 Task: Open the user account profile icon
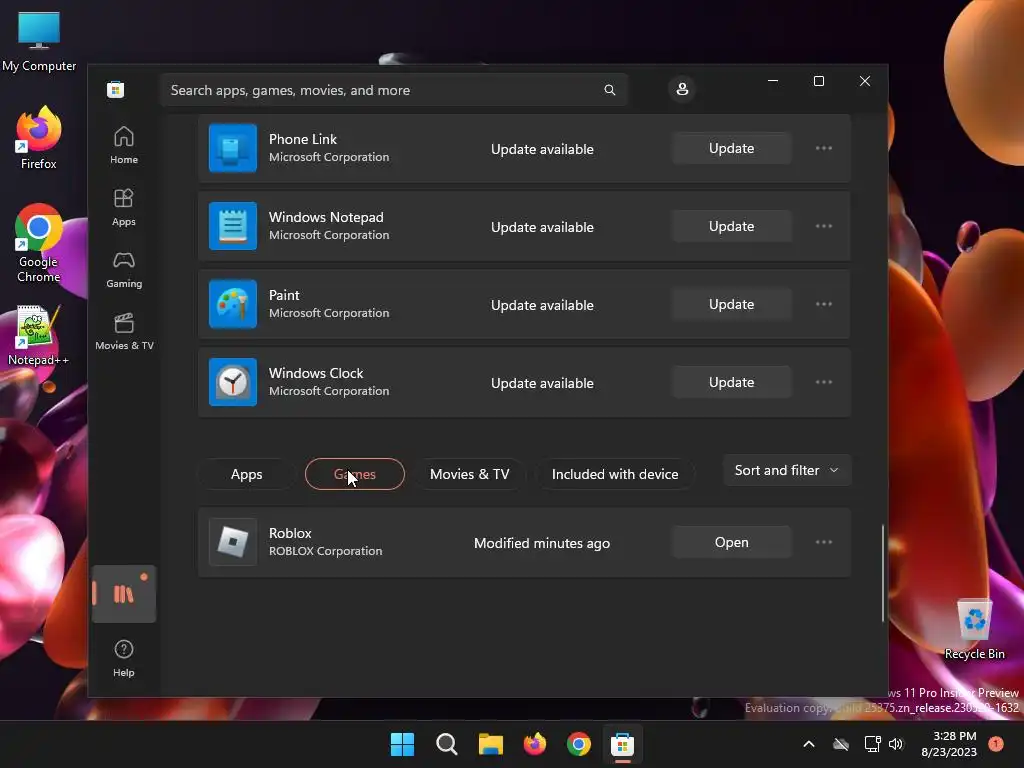(682, 89)
